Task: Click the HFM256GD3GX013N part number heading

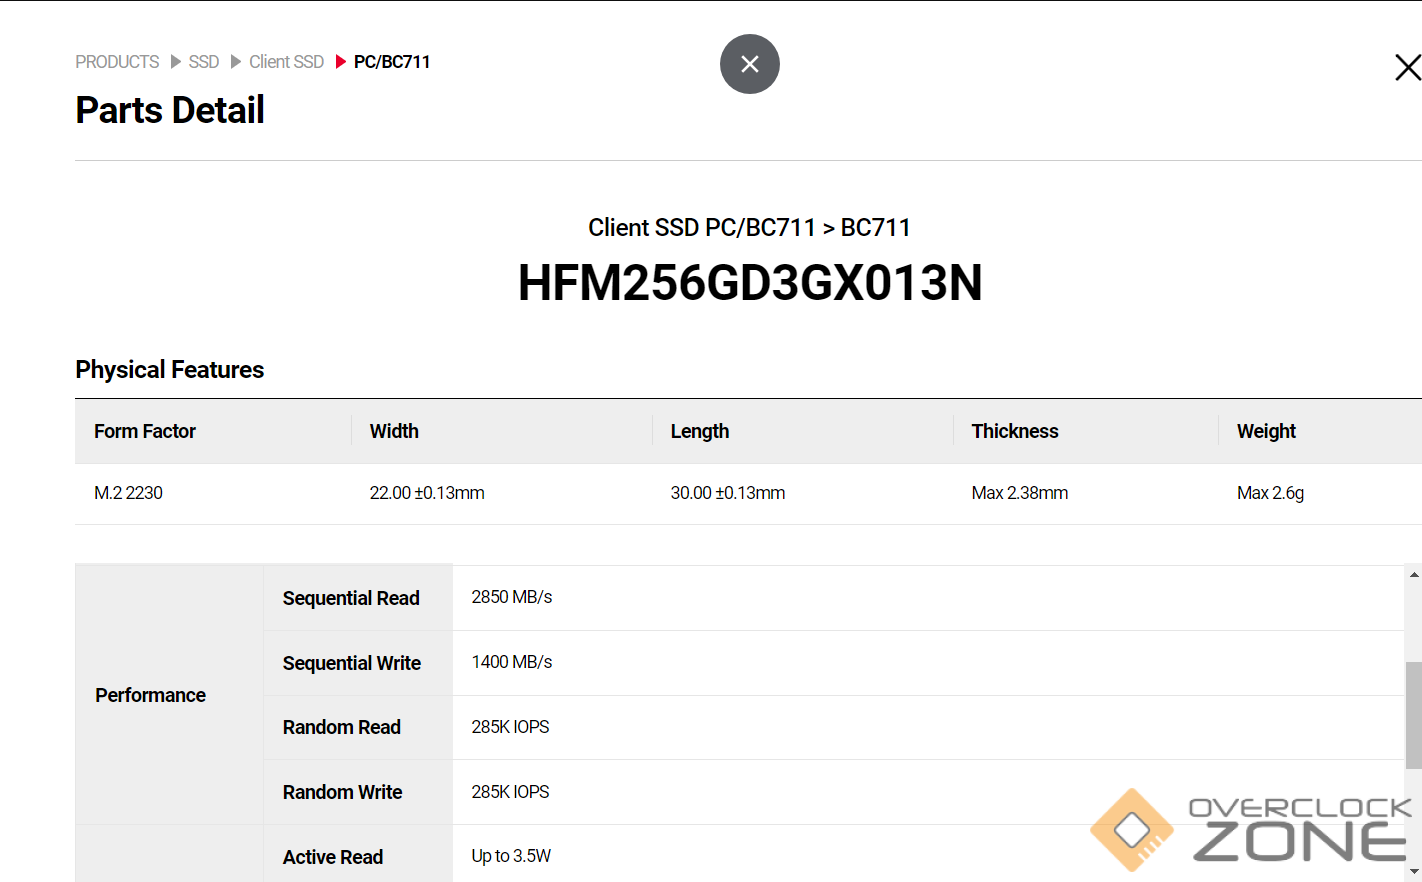Action: pos(749,283)
